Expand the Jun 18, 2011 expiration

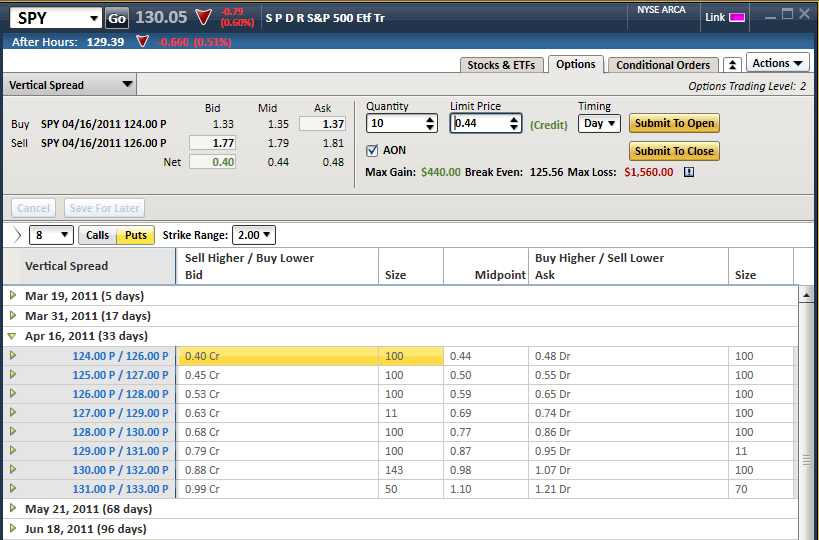pos(13,528)
